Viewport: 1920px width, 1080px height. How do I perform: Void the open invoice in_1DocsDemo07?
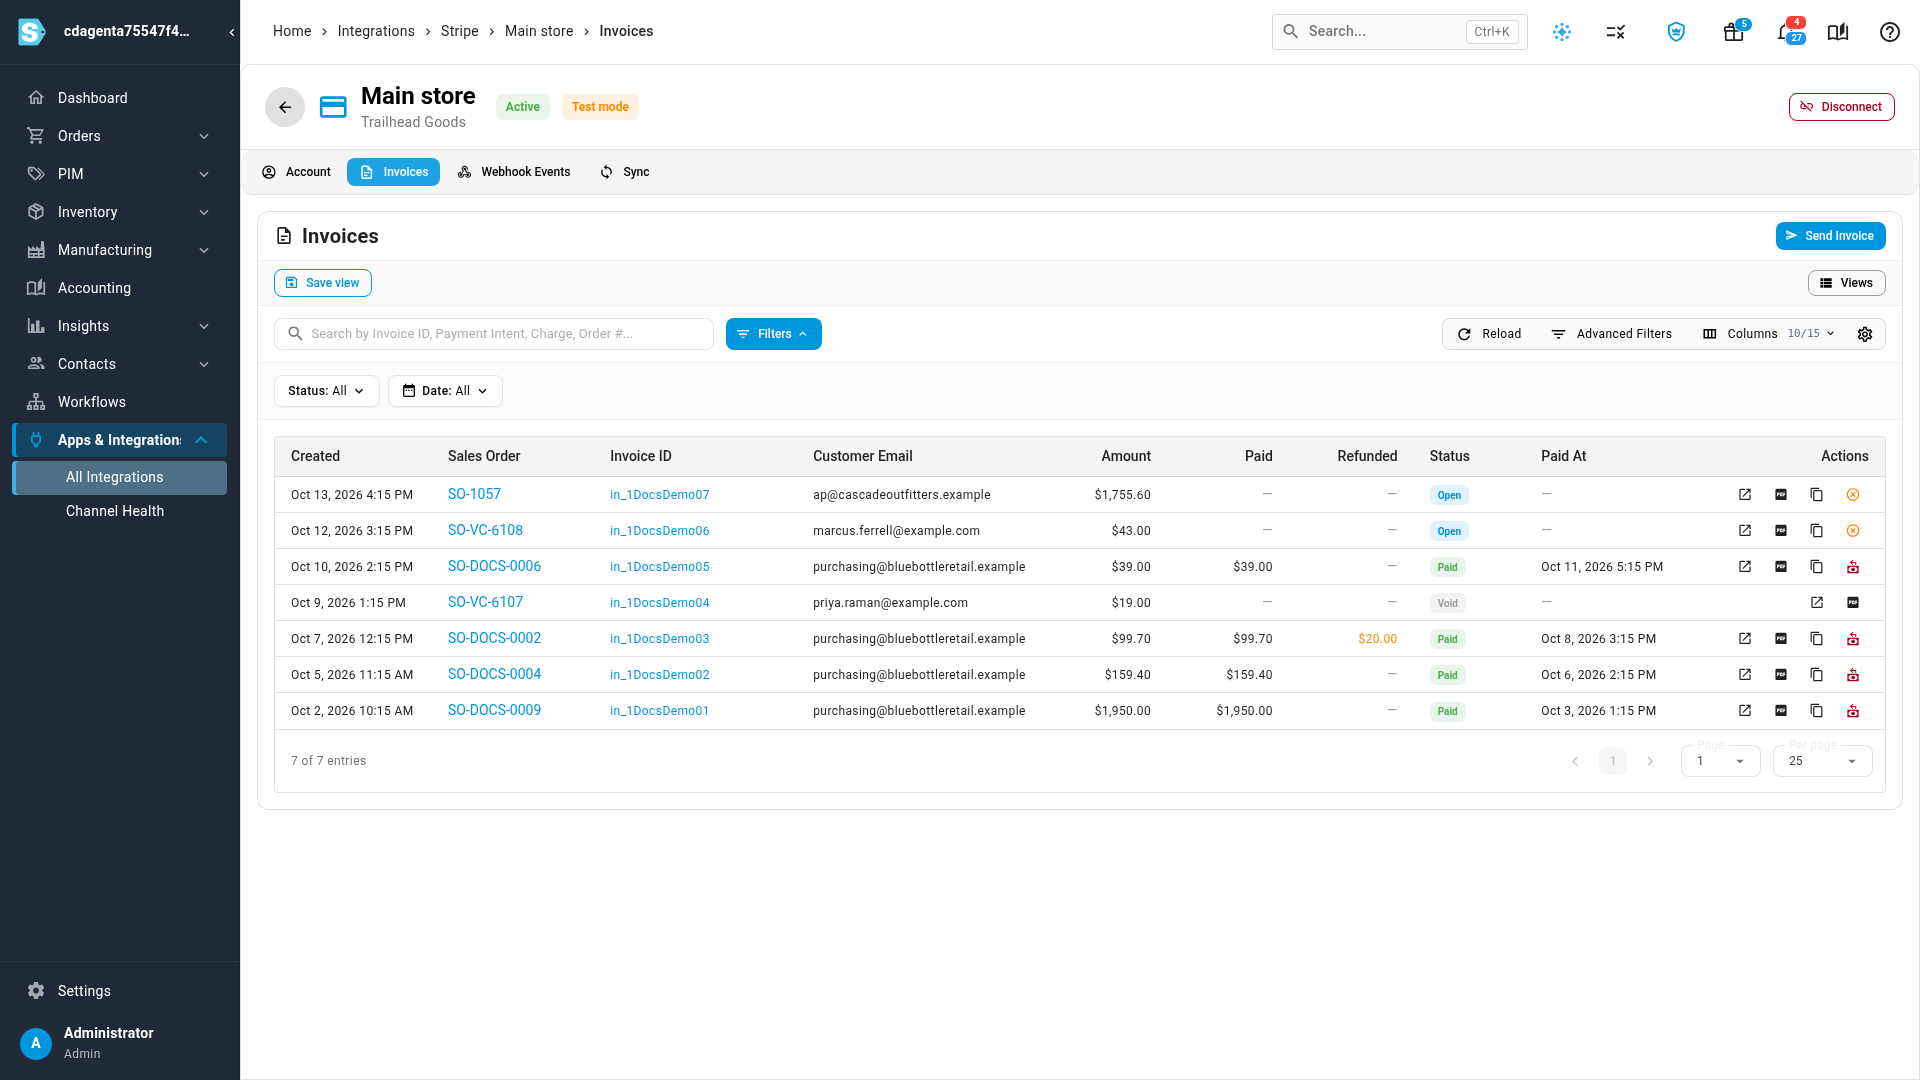click(1853, 495)
